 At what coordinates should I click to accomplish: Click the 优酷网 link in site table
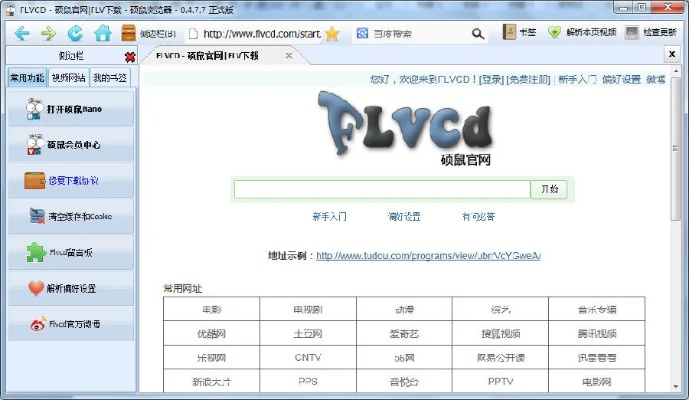point(211,333)
